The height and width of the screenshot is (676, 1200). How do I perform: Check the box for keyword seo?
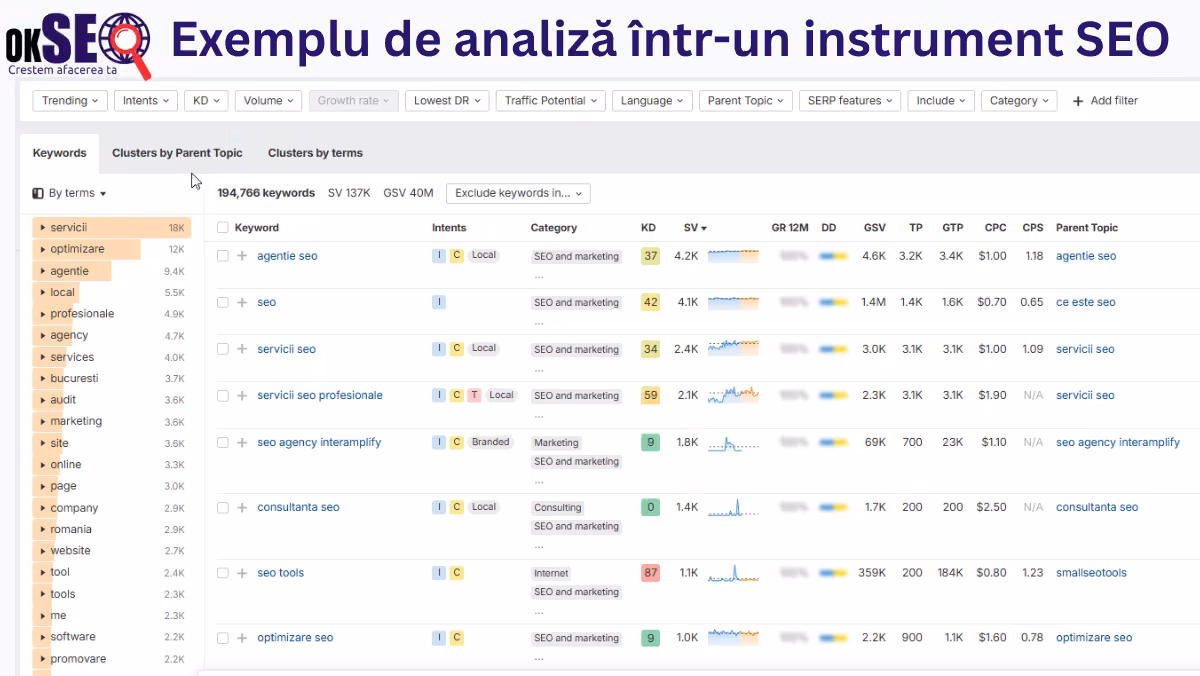click(x=223, y=302)
